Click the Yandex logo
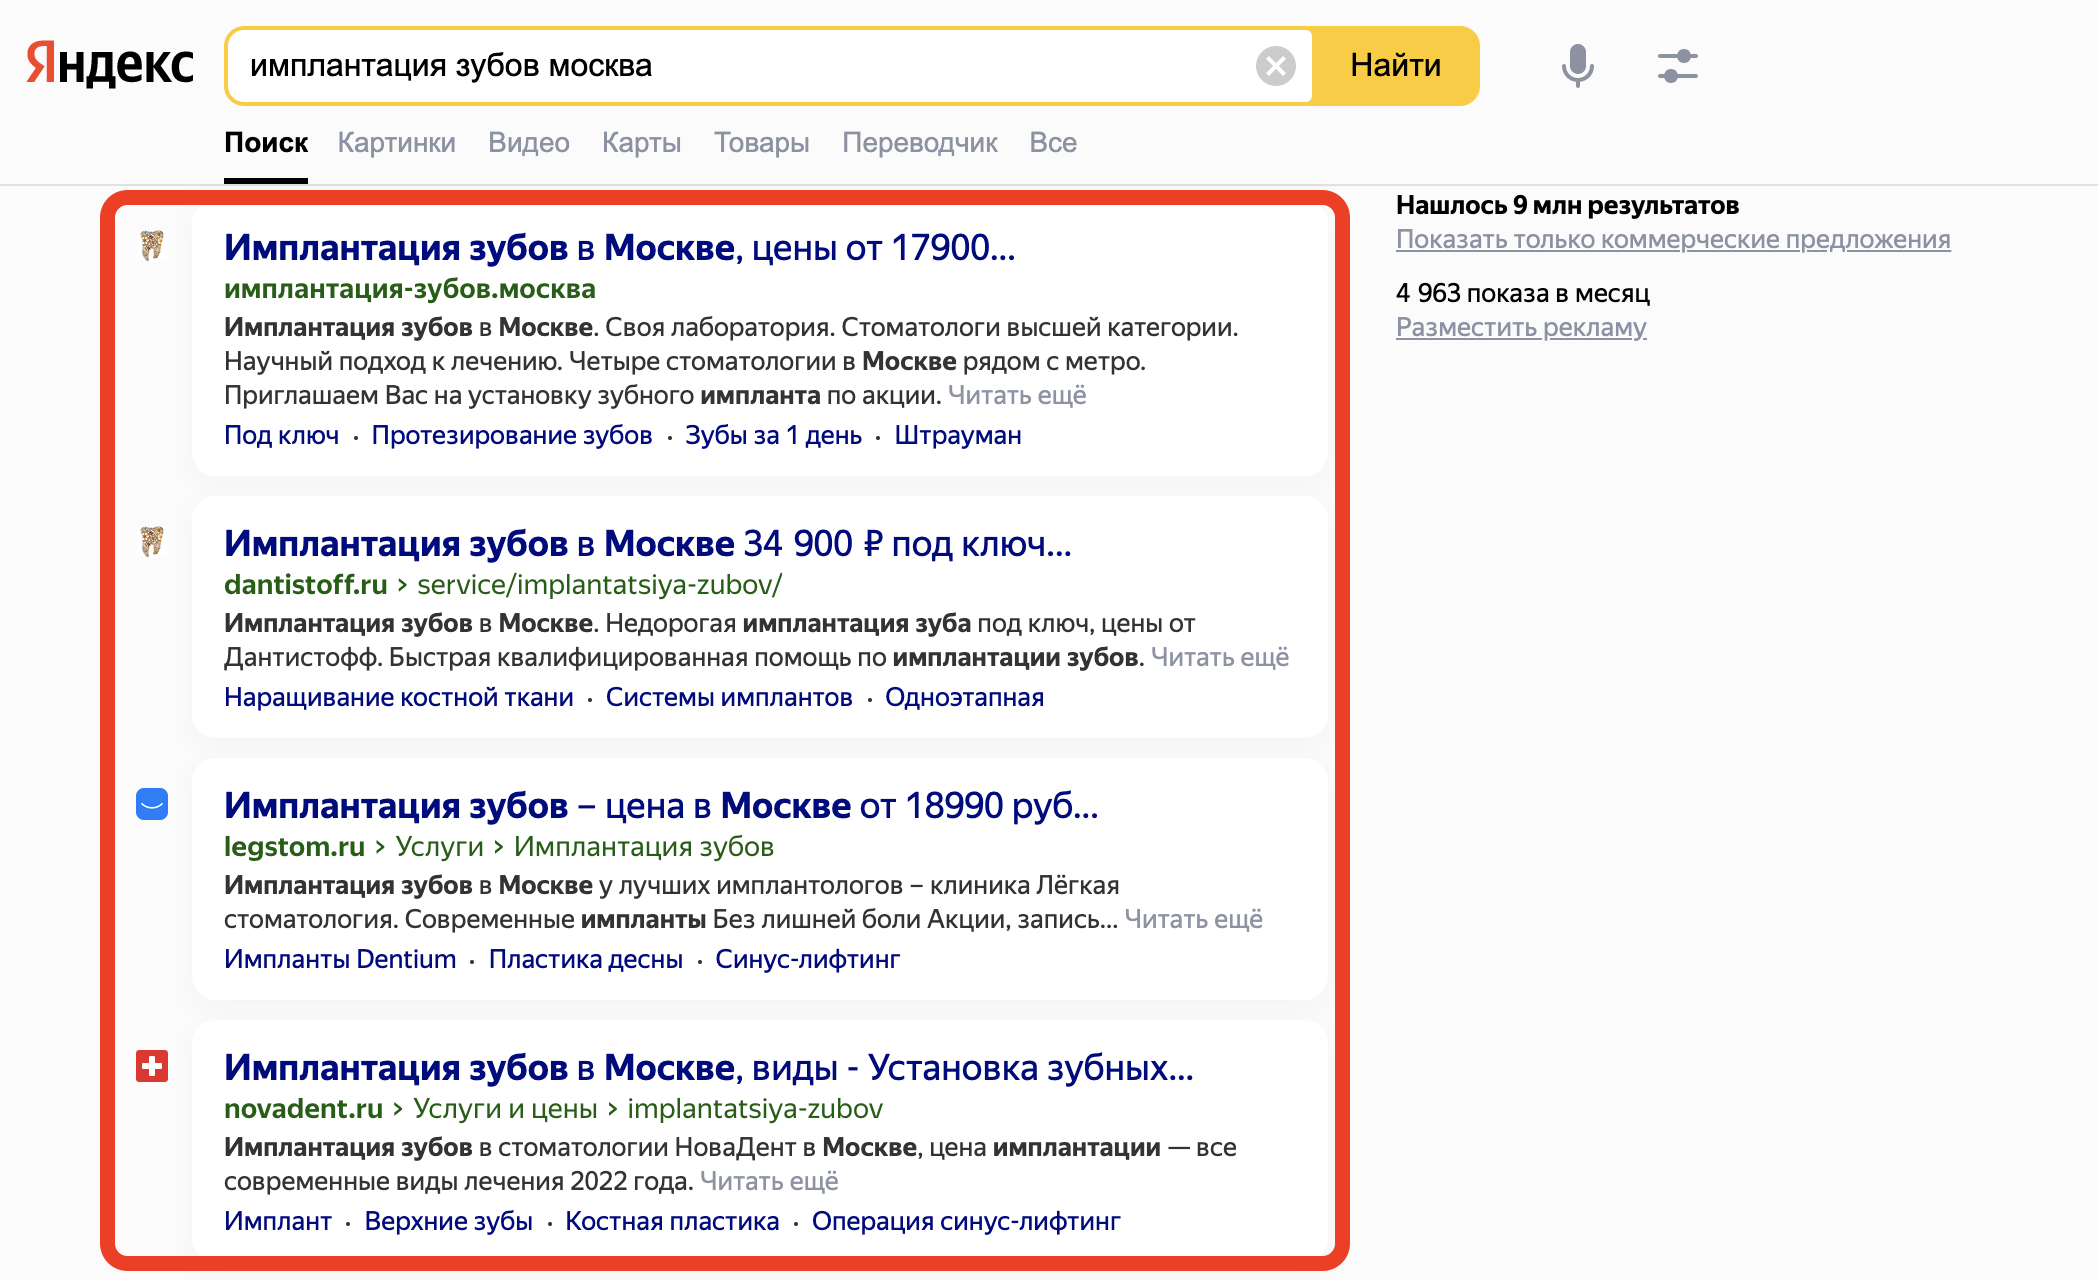2098x1280 pixels. coord(110,65)
